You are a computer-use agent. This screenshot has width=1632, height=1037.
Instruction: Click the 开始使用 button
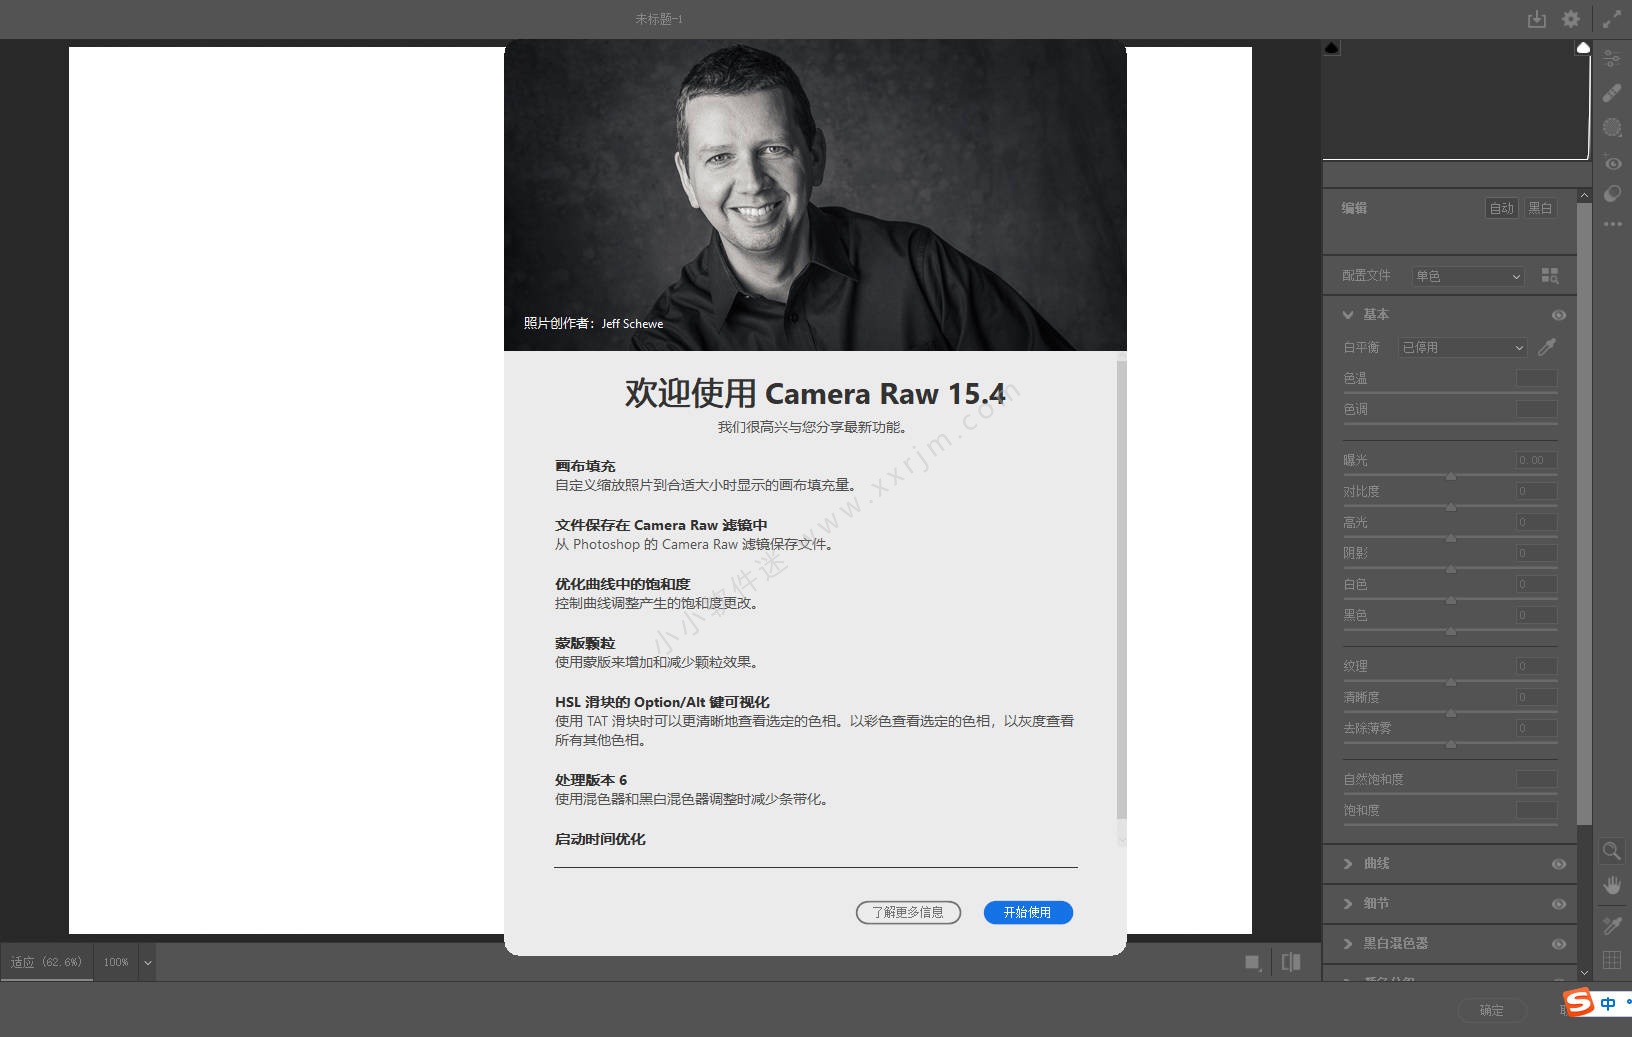(1027, 912)
